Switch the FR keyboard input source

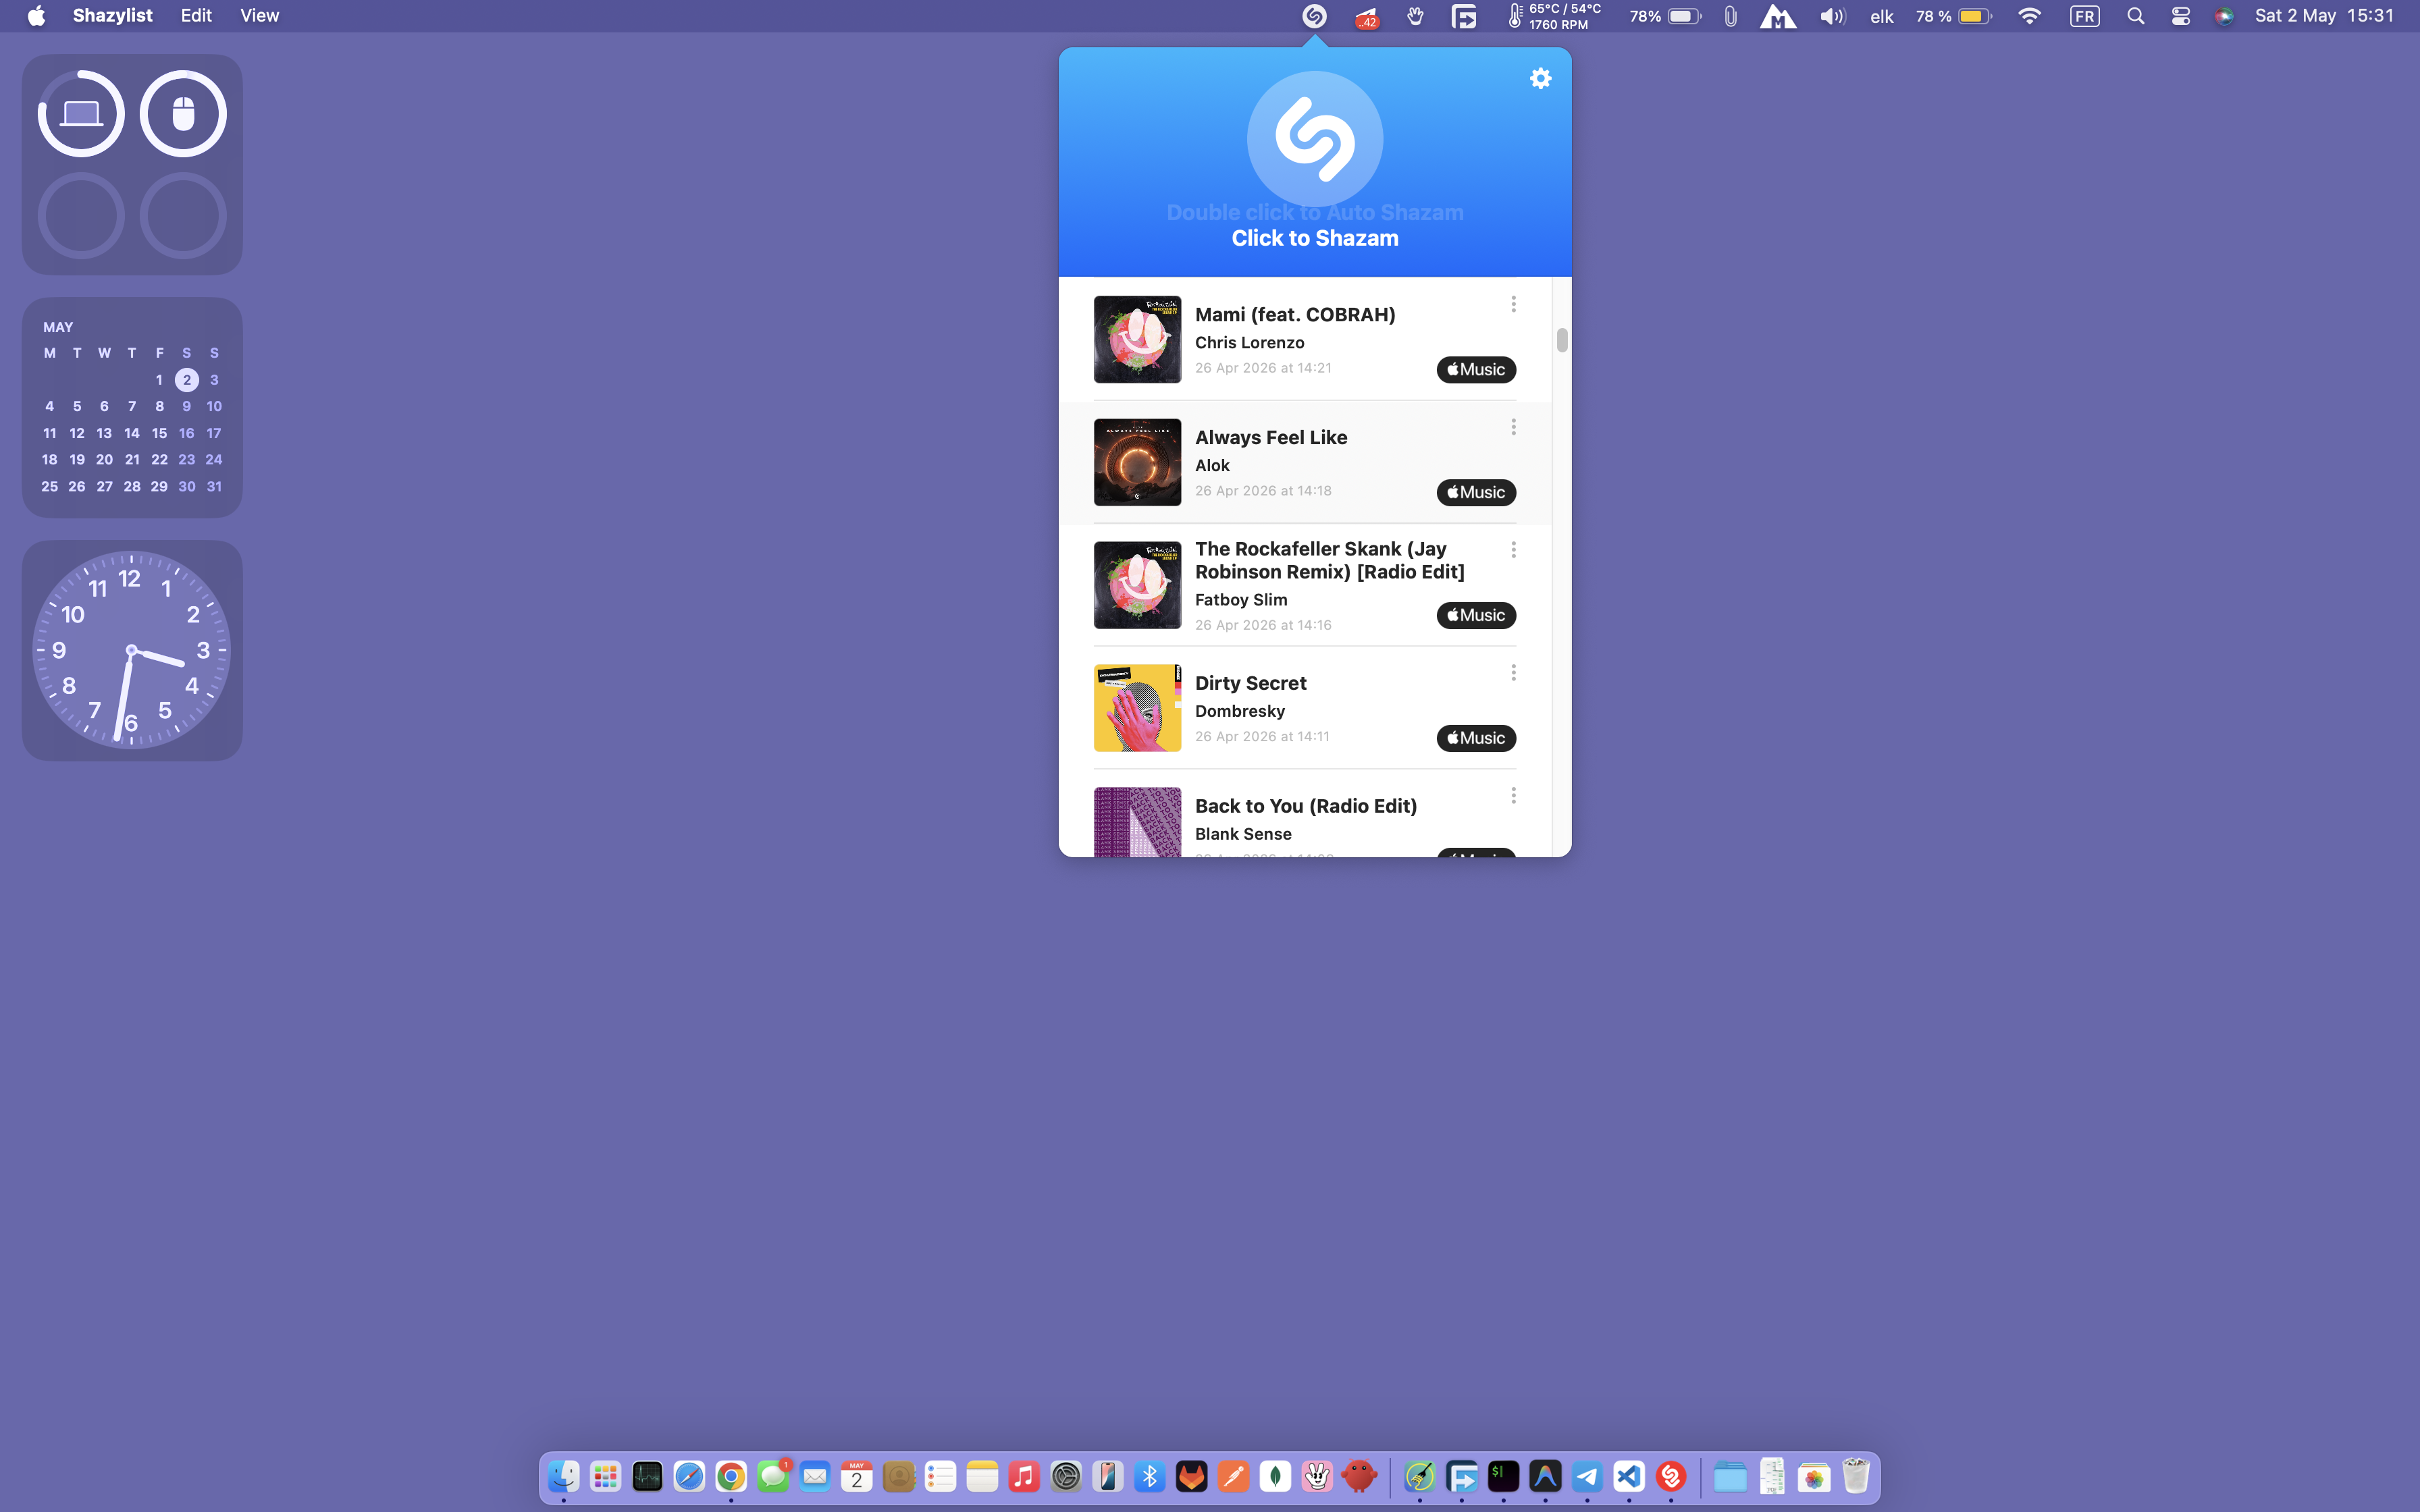(x=2084, y=16)
